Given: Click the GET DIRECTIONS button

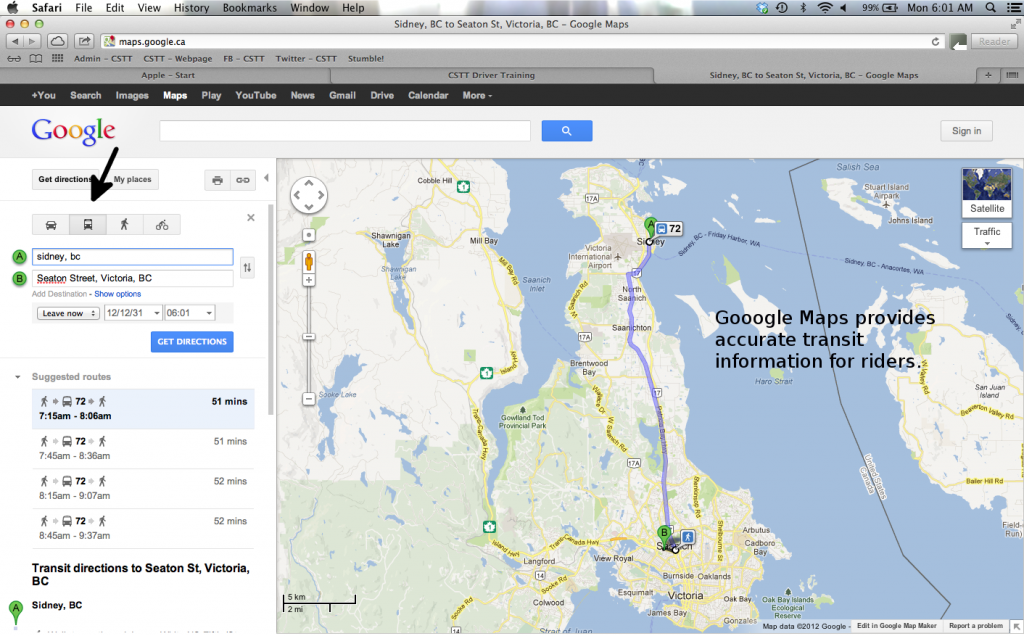Looking at the screenshot, I should pyautogui.click(x=191, y=341).
